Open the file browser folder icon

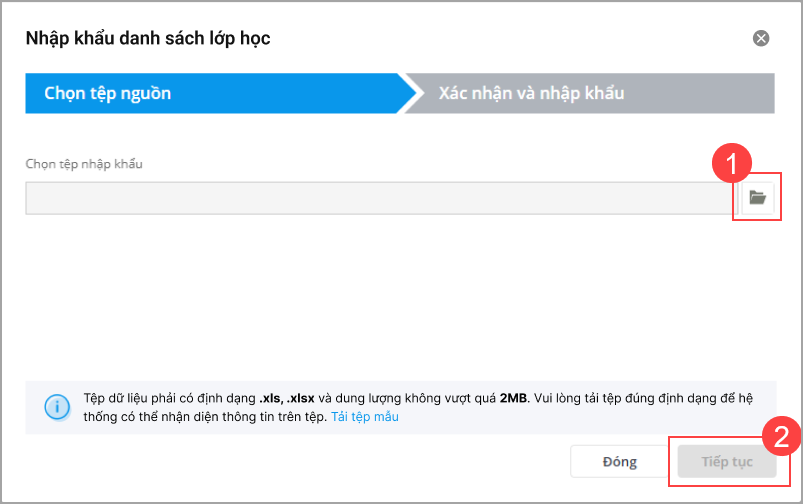click(x=757, y=198)
